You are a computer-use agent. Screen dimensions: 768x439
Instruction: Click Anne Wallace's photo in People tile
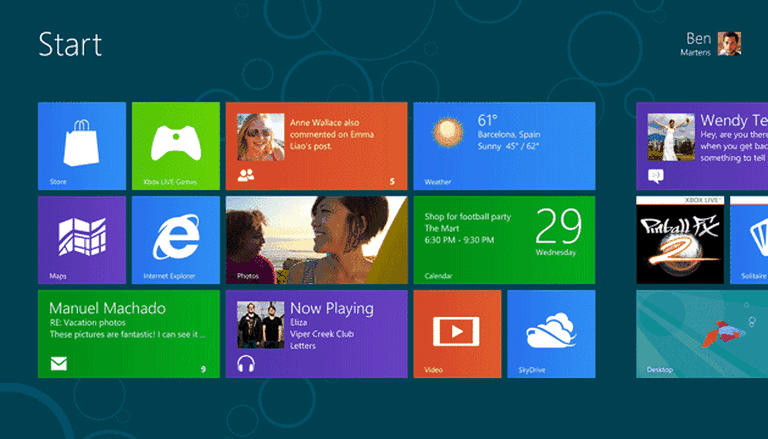click(261, 137)
